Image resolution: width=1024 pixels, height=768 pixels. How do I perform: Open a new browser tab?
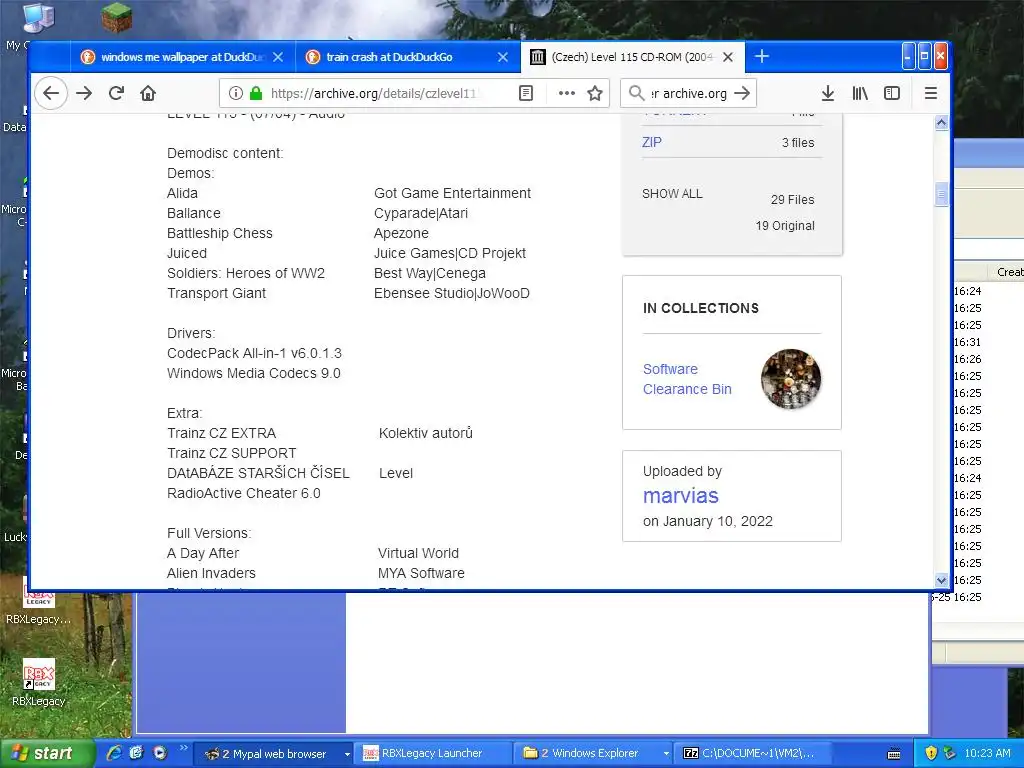[x=761, y=57]
